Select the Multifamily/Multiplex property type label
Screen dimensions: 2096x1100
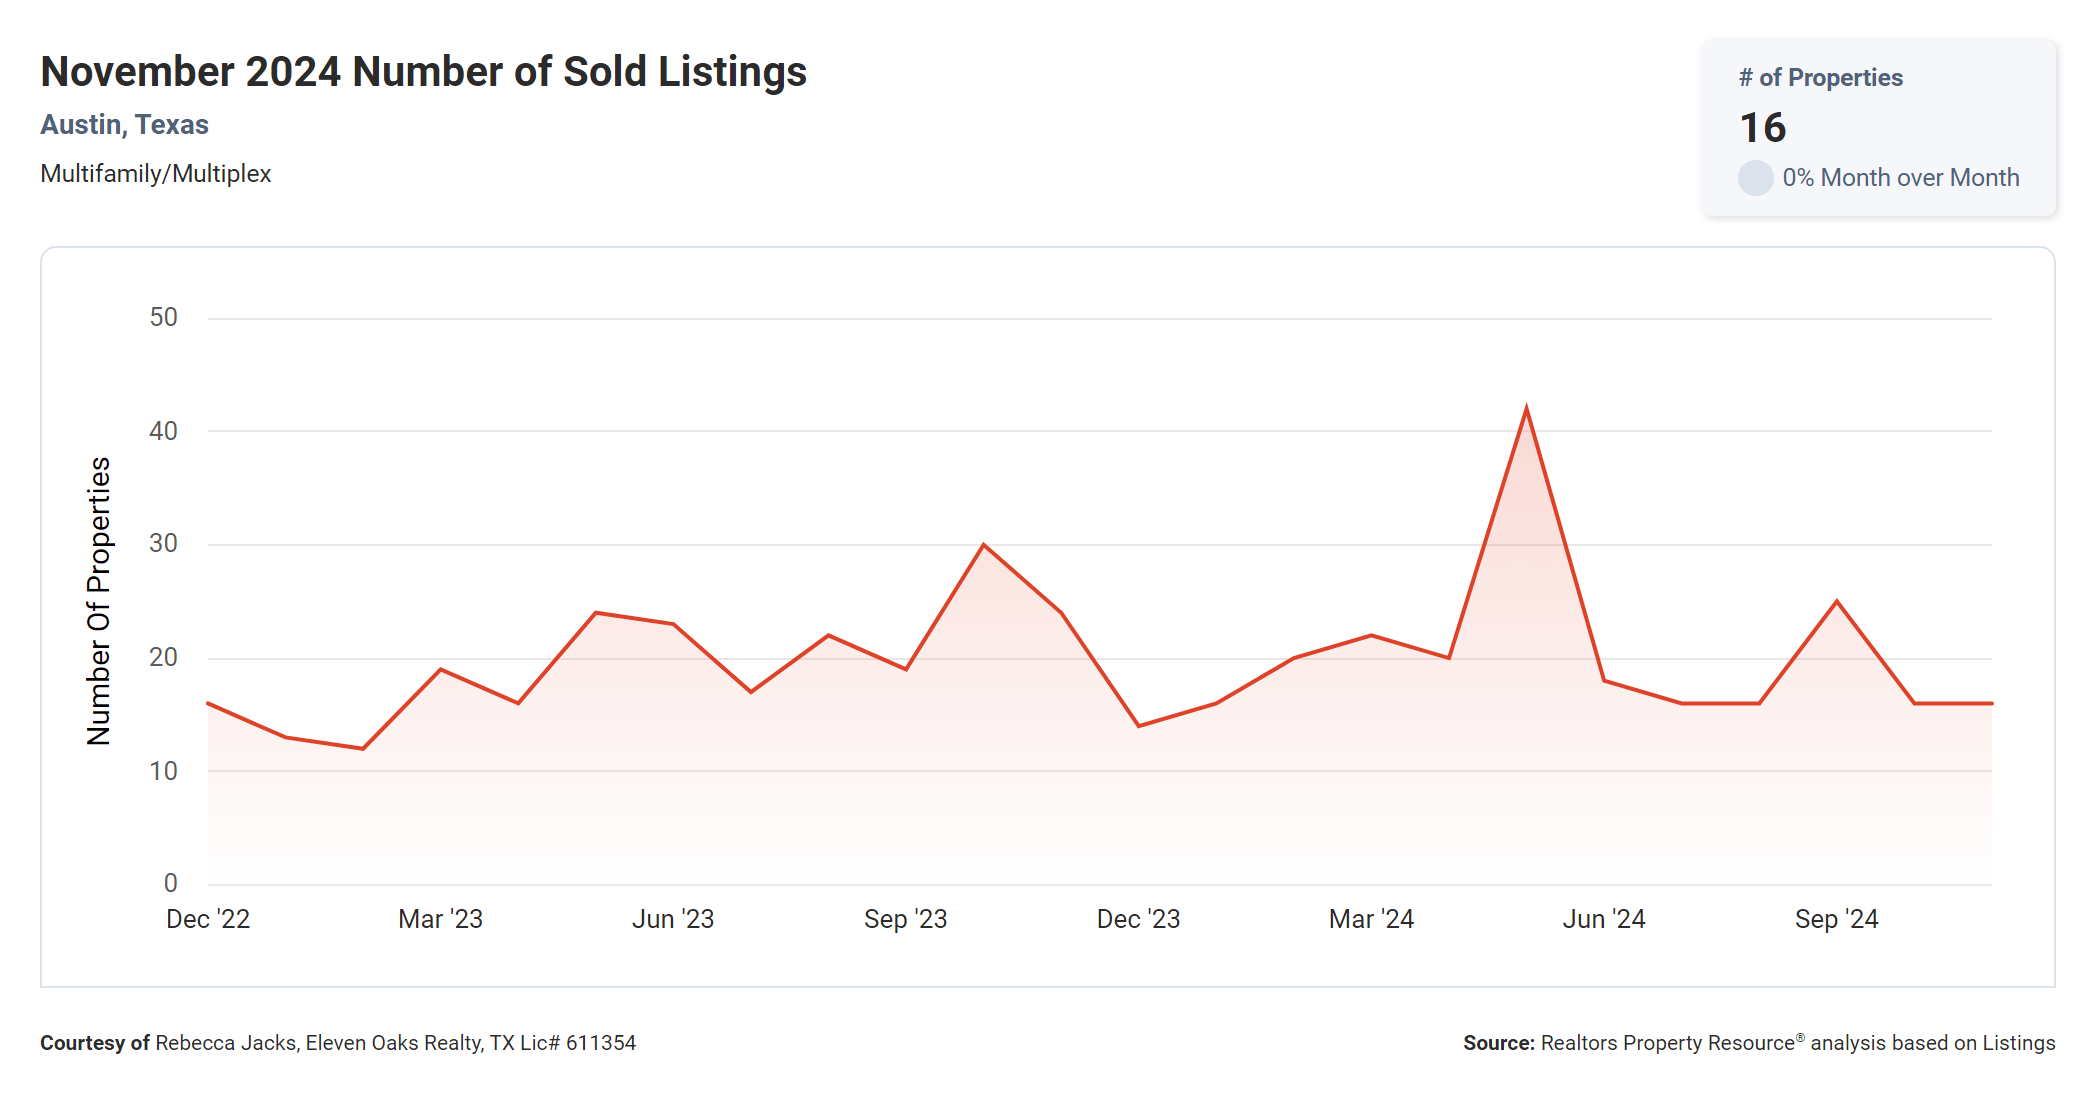(155, 174)
